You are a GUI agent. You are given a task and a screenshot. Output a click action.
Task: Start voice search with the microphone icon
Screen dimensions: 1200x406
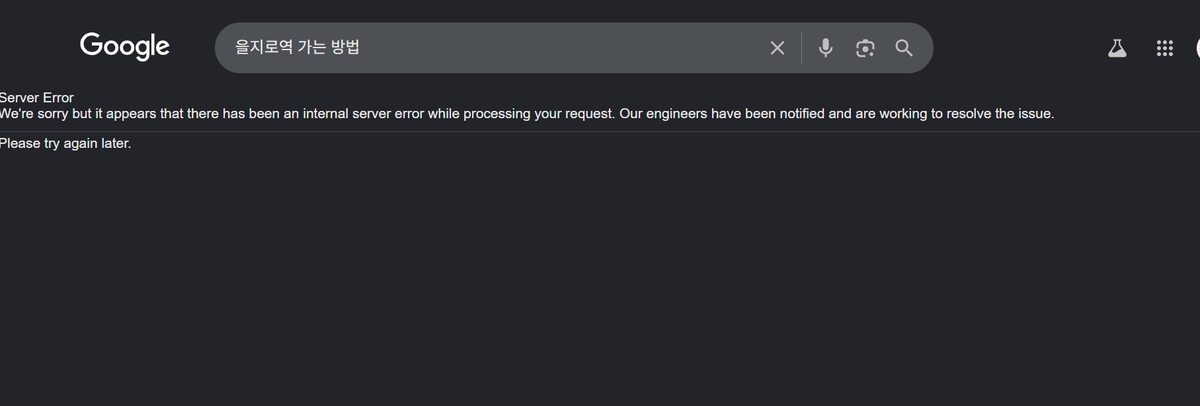tap(825, 48)
